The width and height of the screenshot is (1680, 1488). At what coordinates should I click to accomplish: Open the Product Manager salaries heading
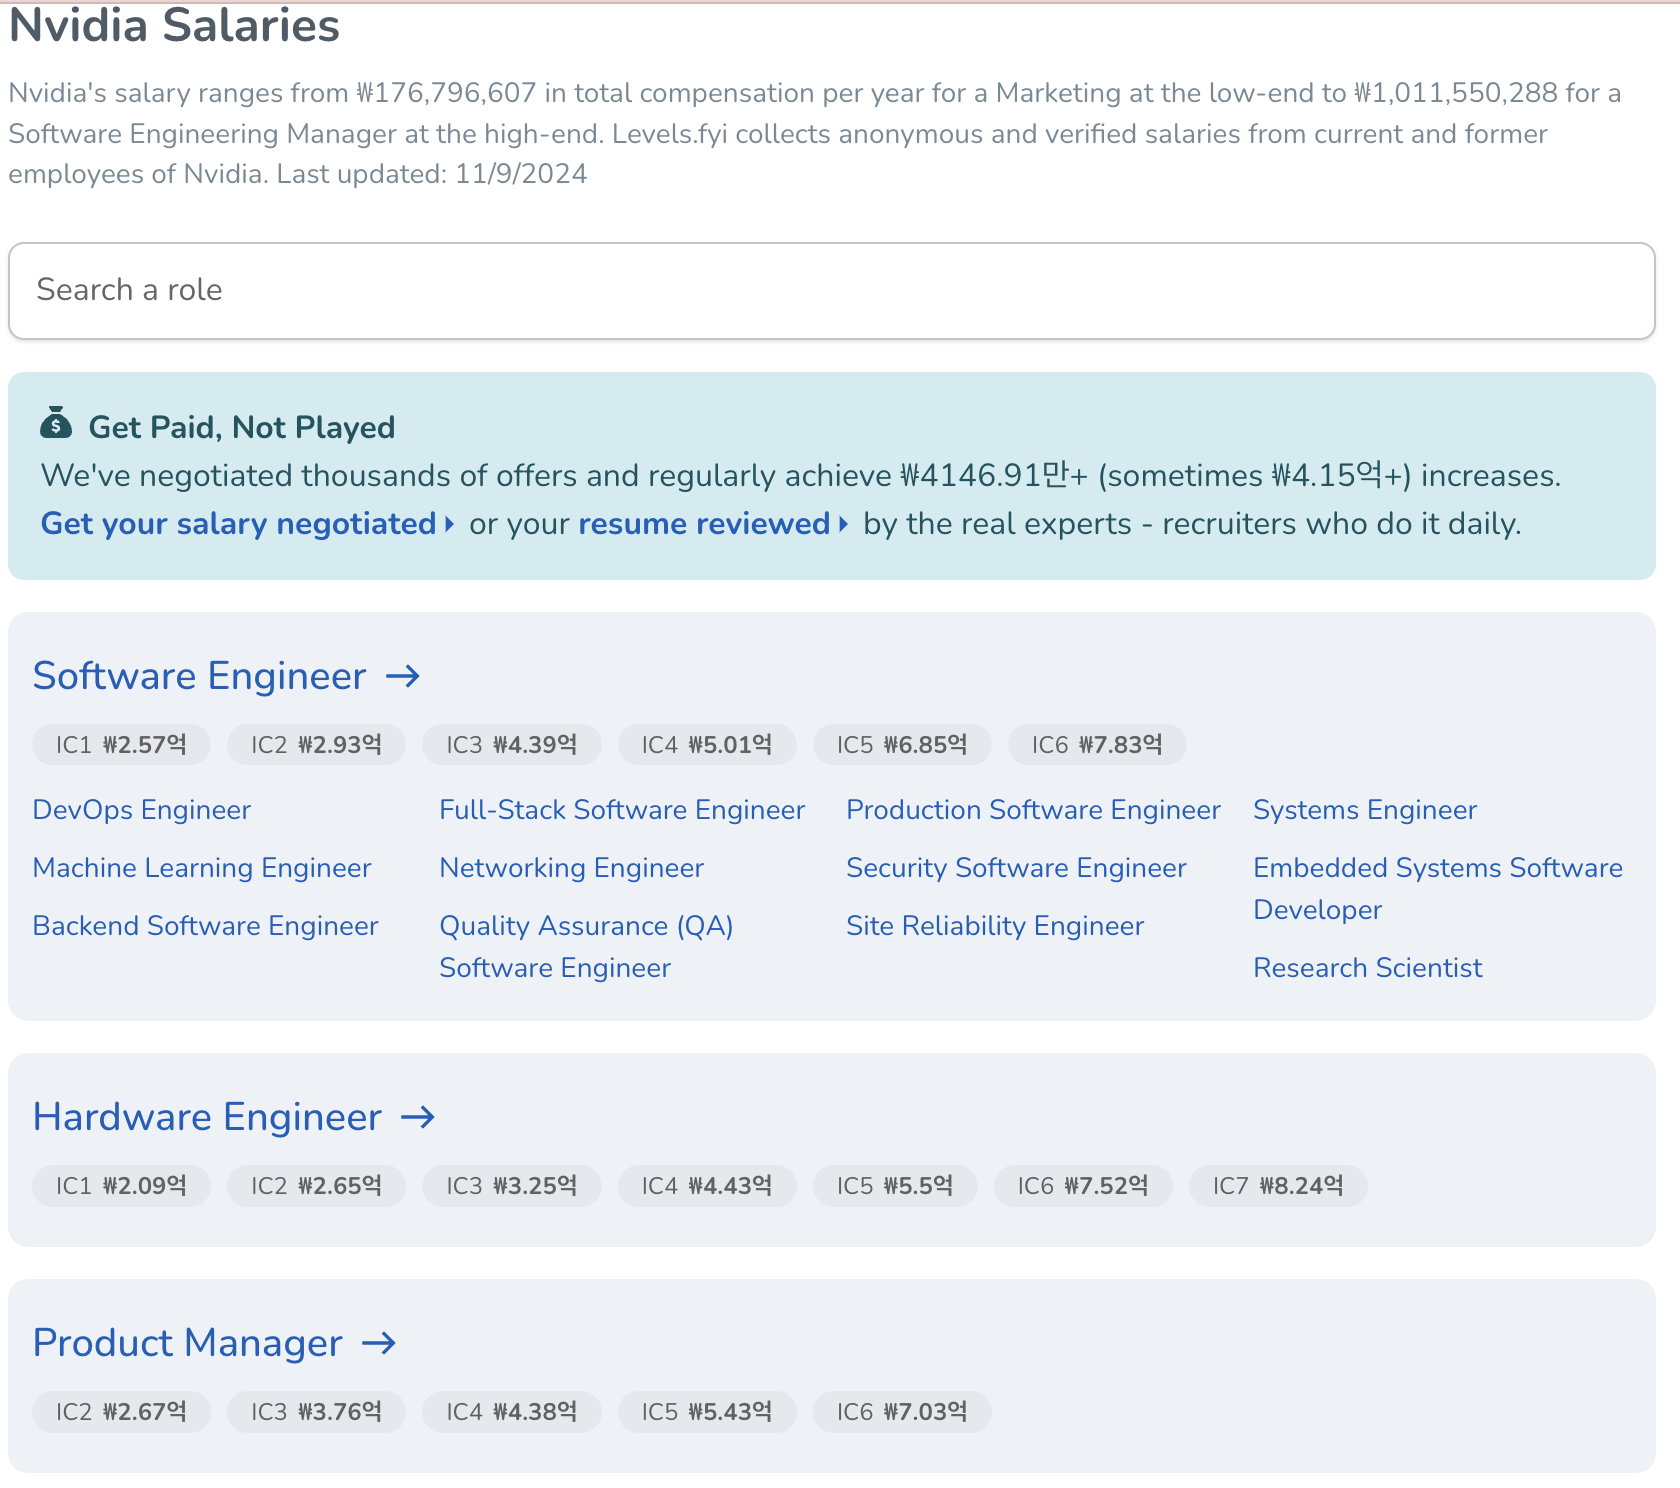tap(188, 1344)
